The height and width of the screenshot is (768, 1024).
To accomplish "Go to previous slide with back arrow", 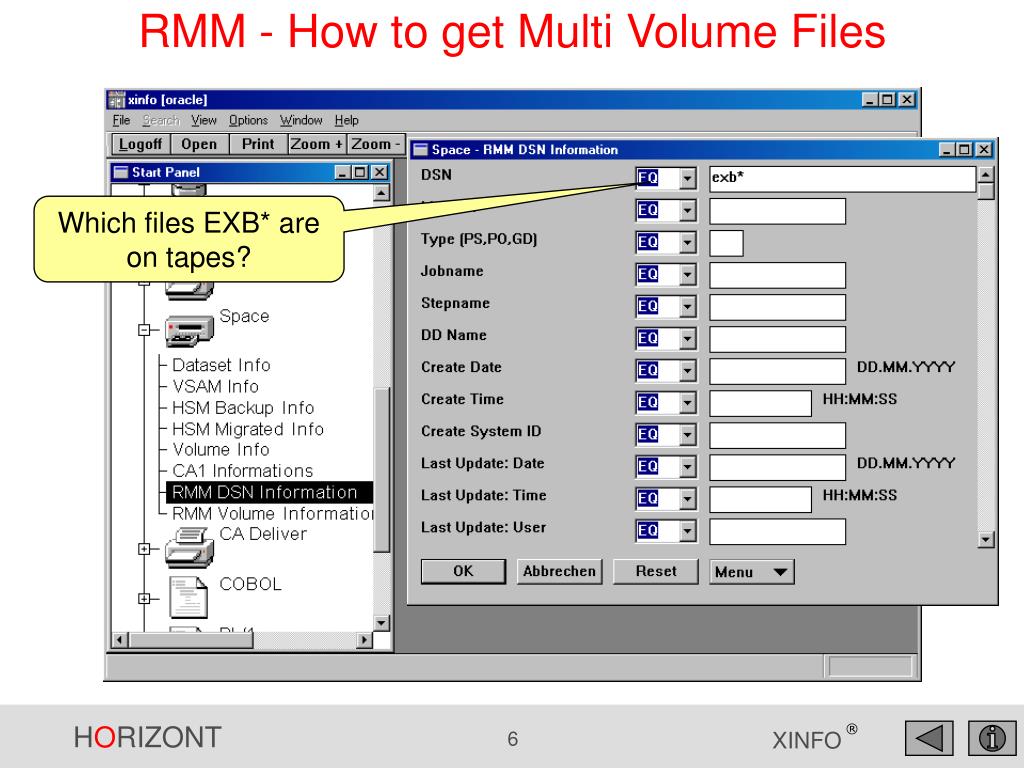I will click(x=929, y=738).
